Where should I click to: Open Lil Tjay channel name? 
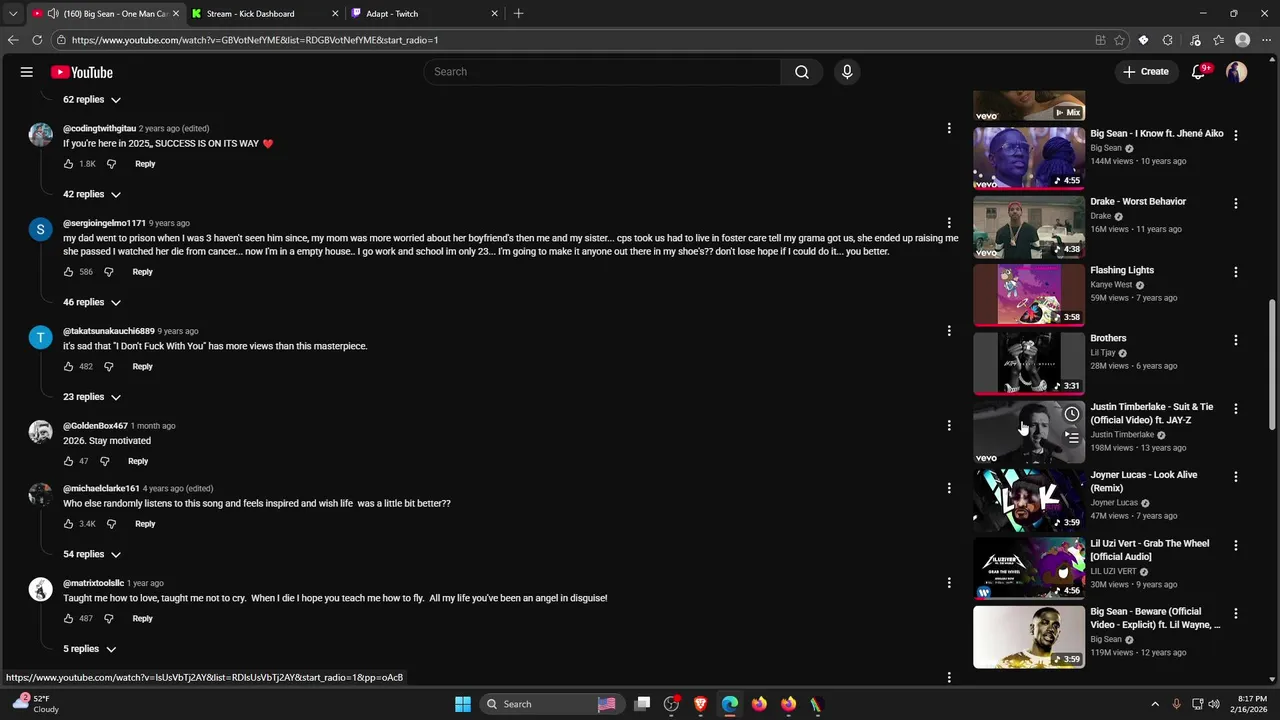point(1102,353)
